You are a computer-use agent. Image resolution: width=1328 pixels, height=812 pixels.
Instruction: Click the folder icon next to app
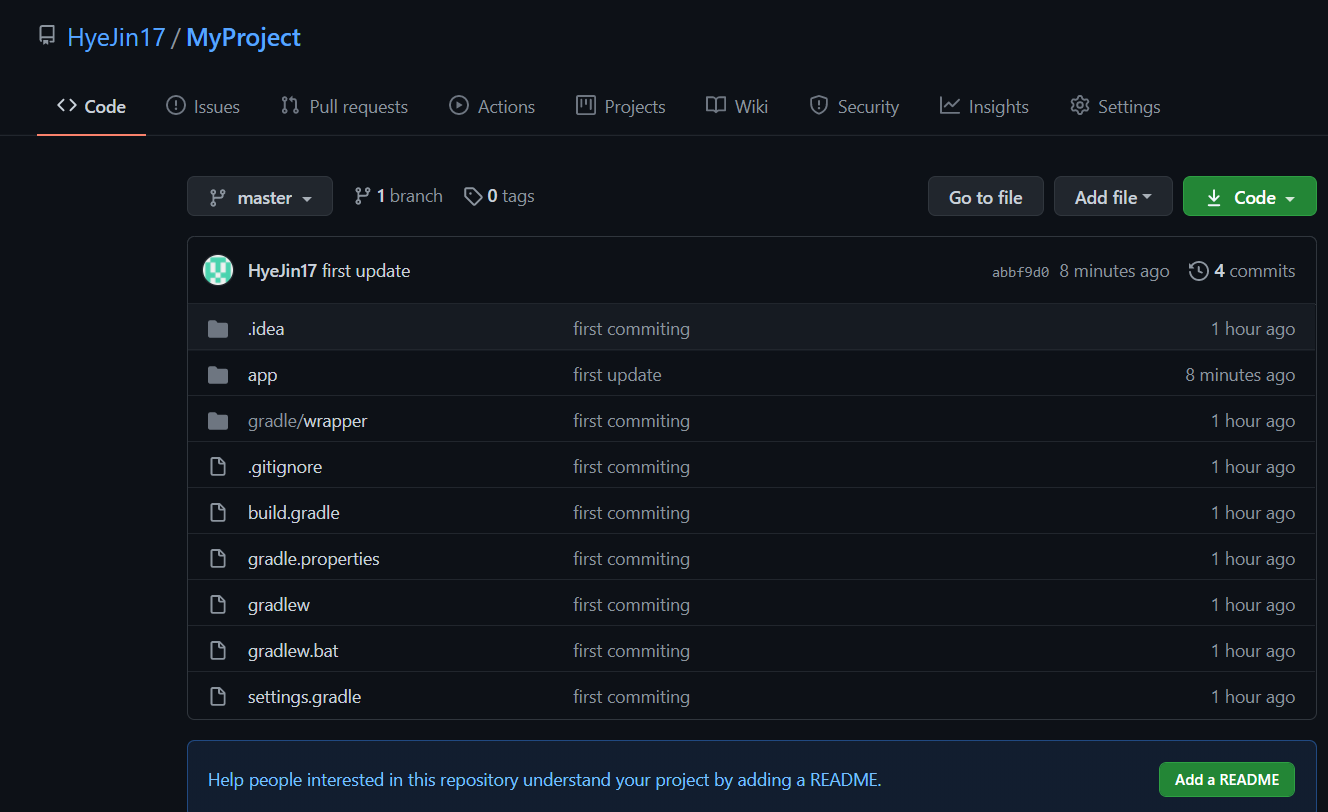pyautogui.click(x=218, y=375)
